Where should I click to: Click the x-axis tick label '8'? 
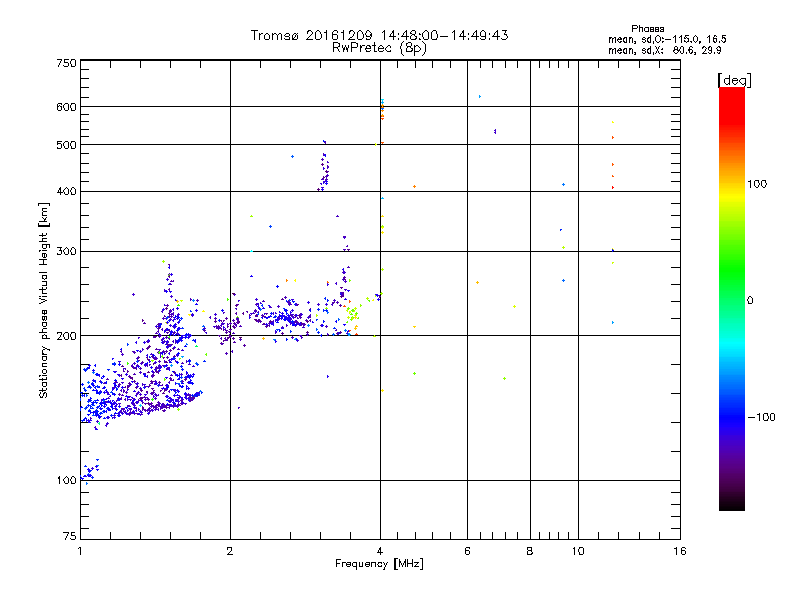530,551
